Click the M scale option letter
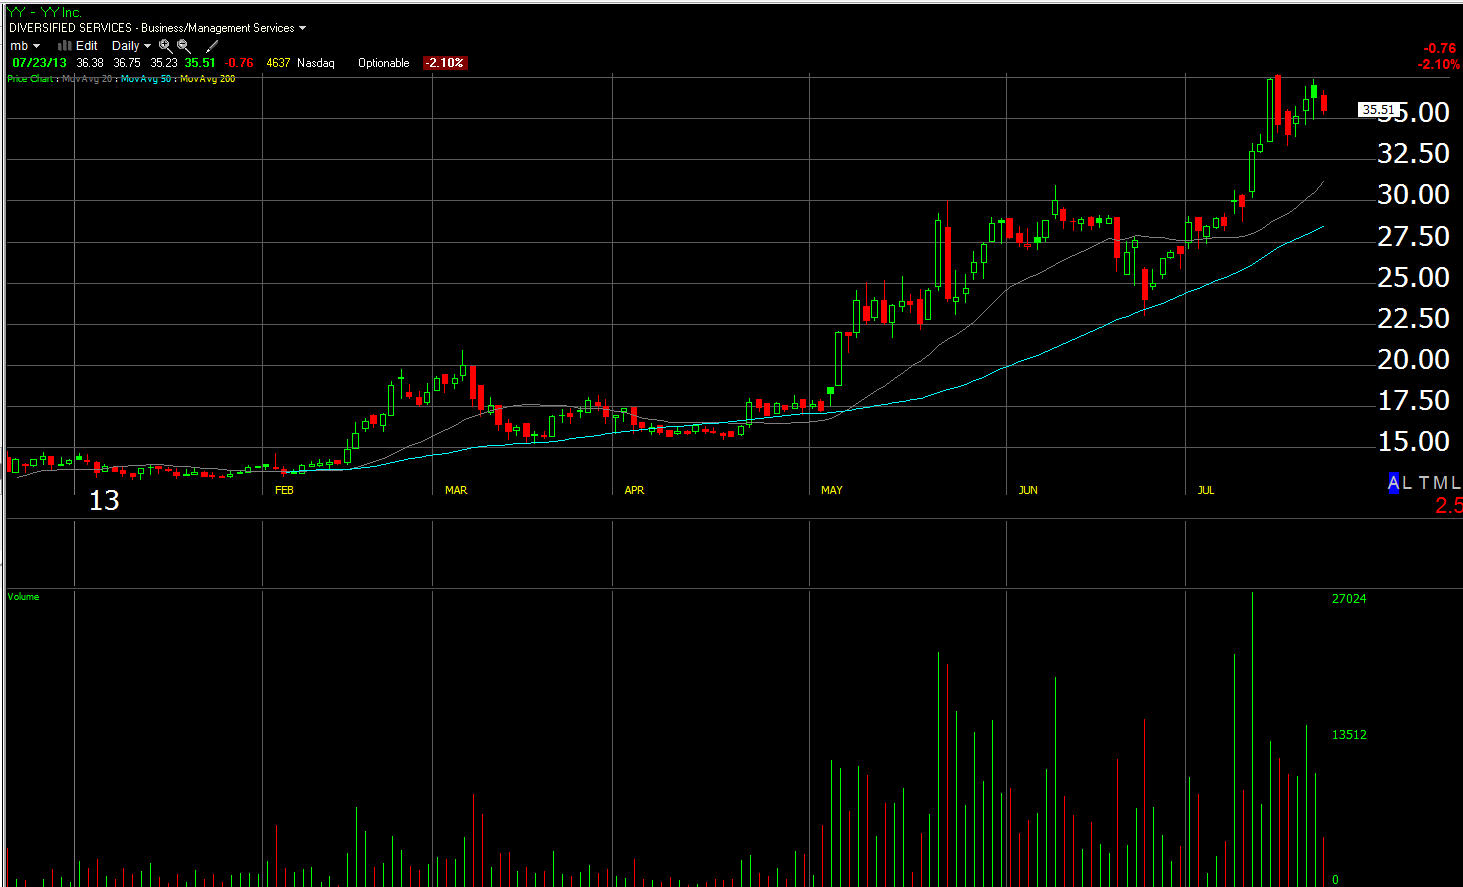This screenshot has width=1463, height=887. pos(1440,483)
